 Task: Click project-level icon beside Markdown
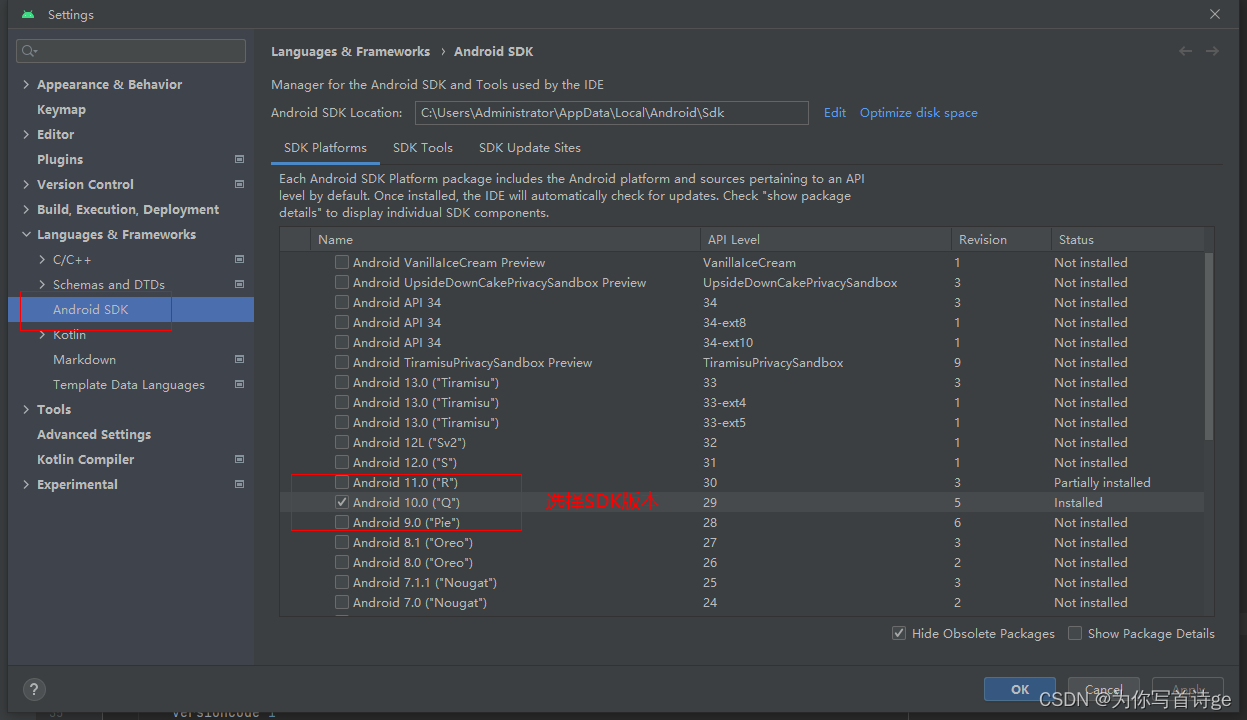point(239,359)
